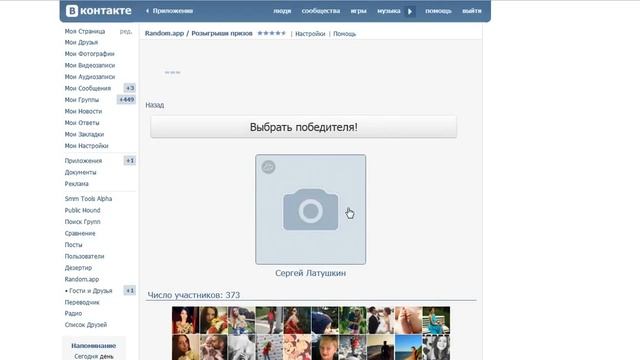This screenshot has width=640, height=360.
Task: Open Переводчик app link
Action: point(82,302)
